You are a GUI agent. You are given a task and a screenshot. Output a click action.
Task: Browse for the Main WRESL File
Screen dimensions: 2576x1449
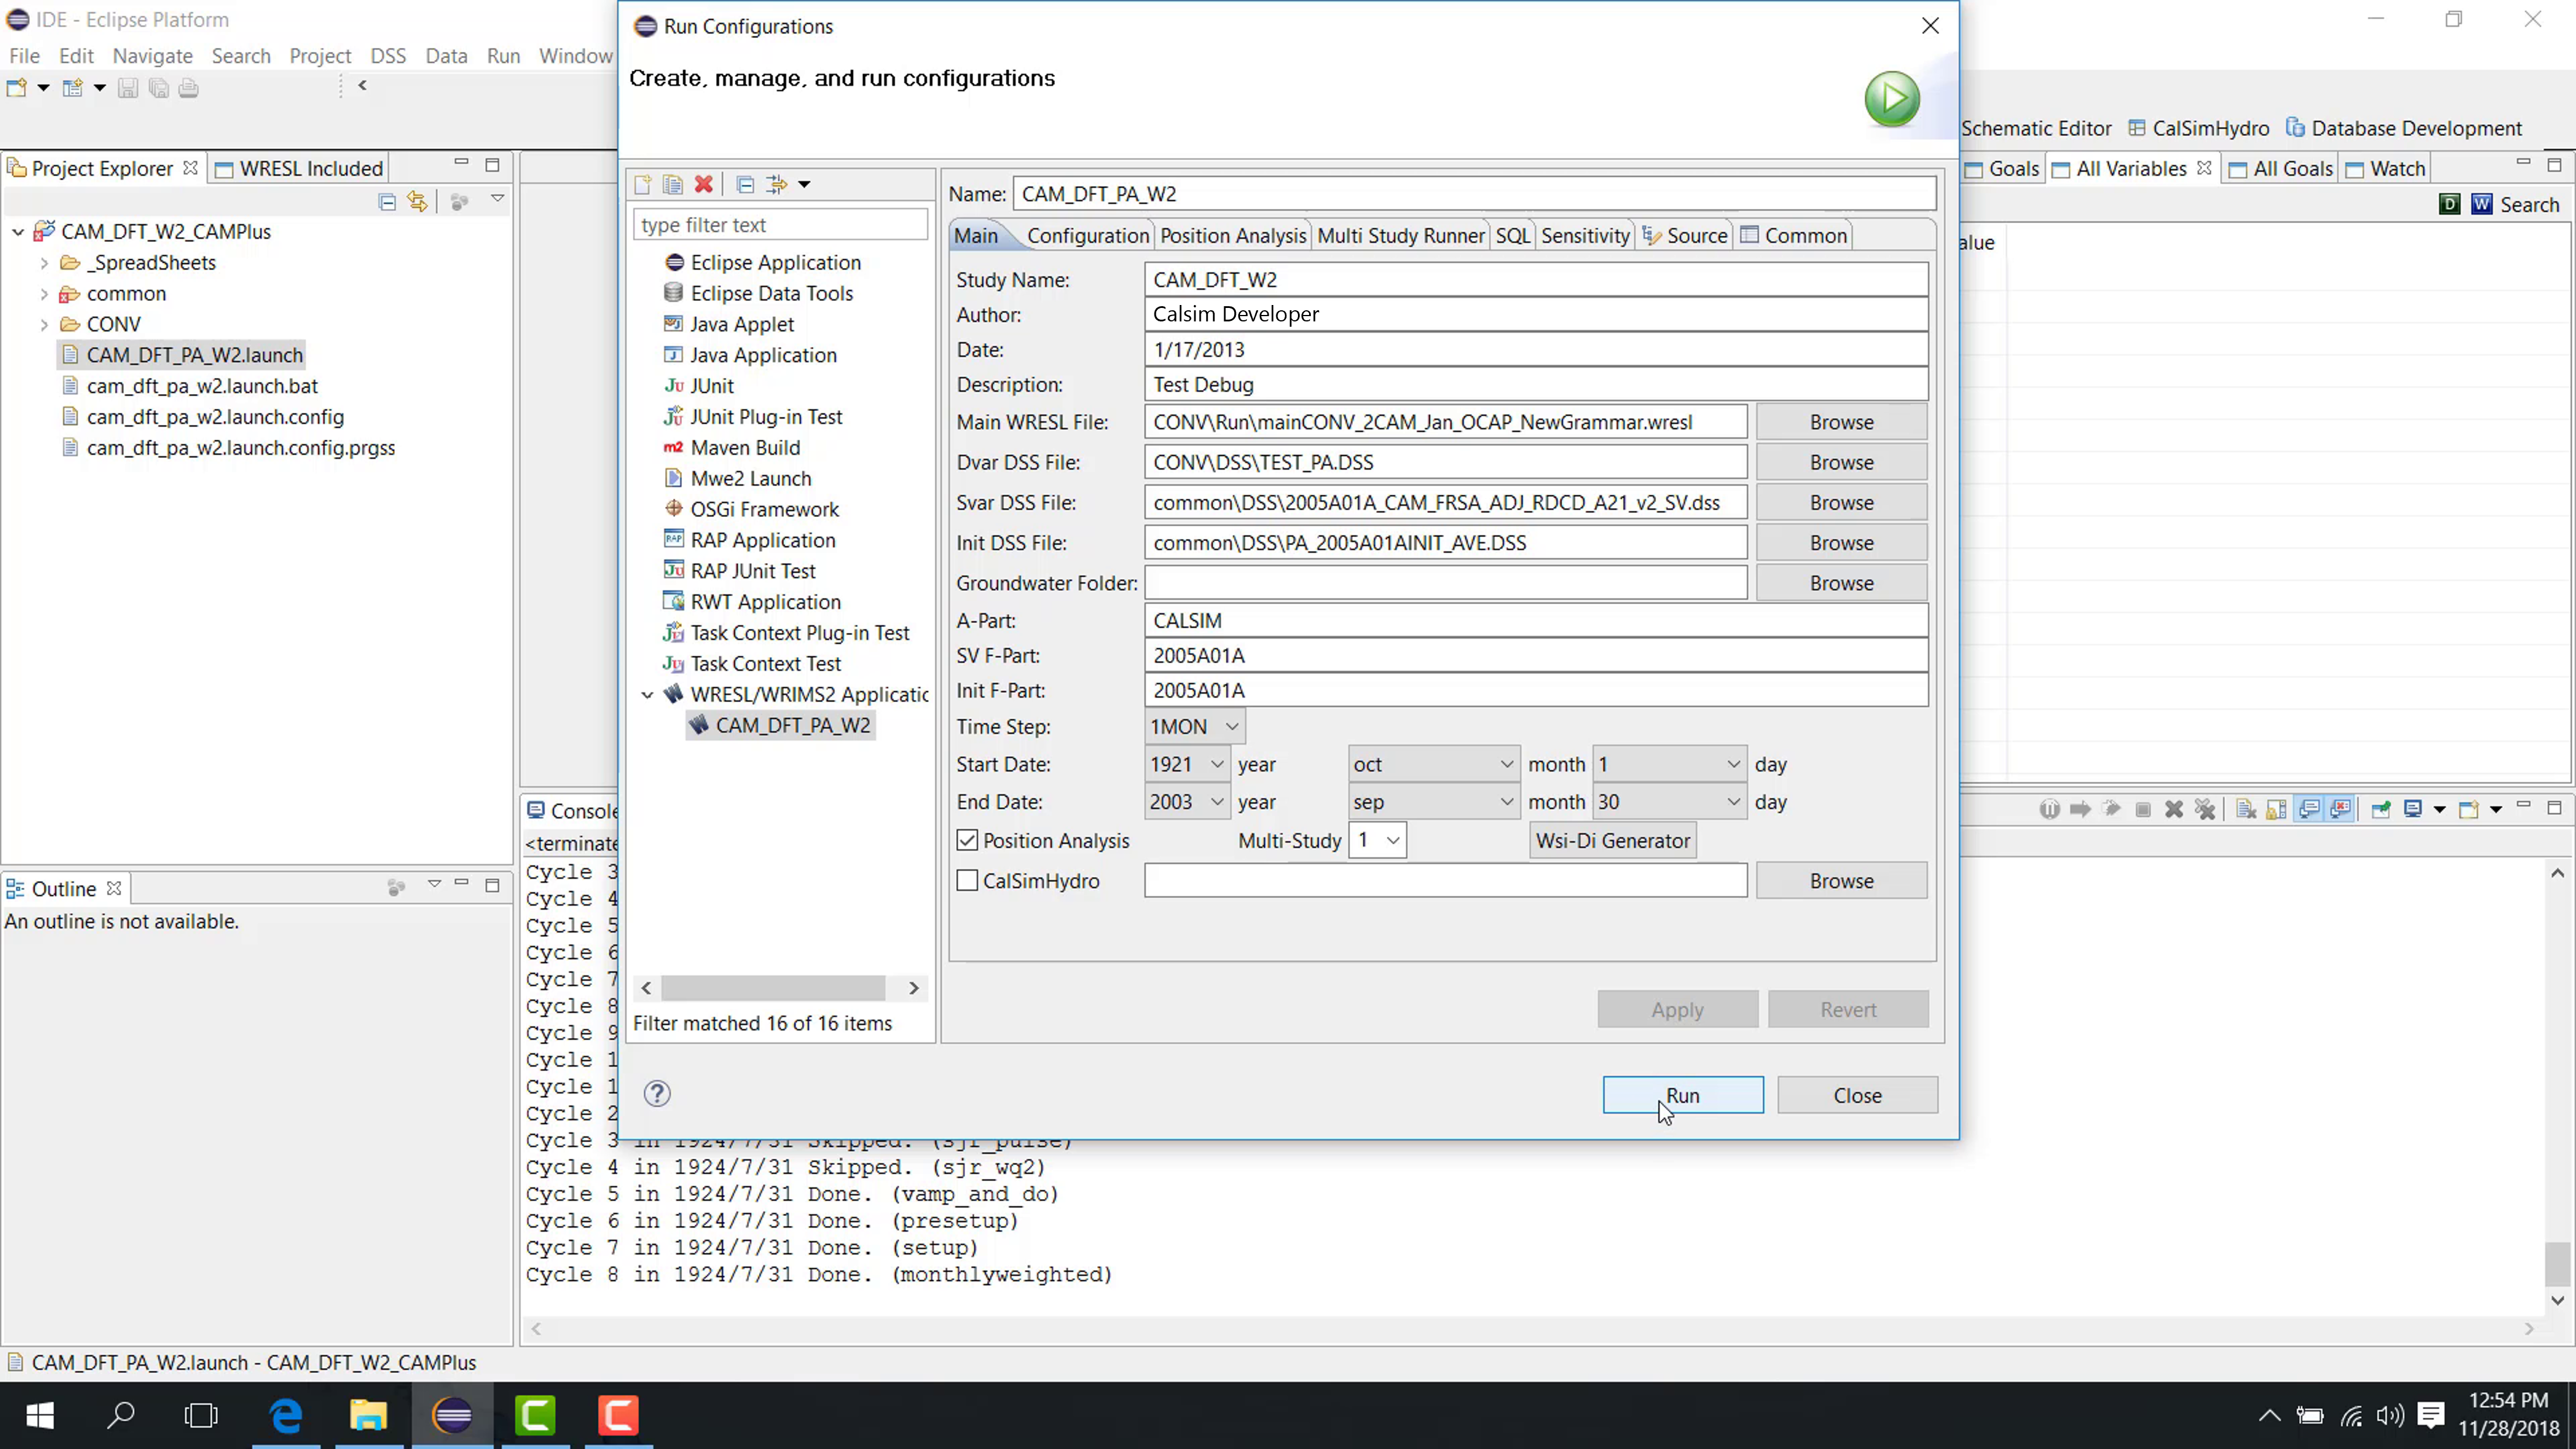coord(1841,422)
